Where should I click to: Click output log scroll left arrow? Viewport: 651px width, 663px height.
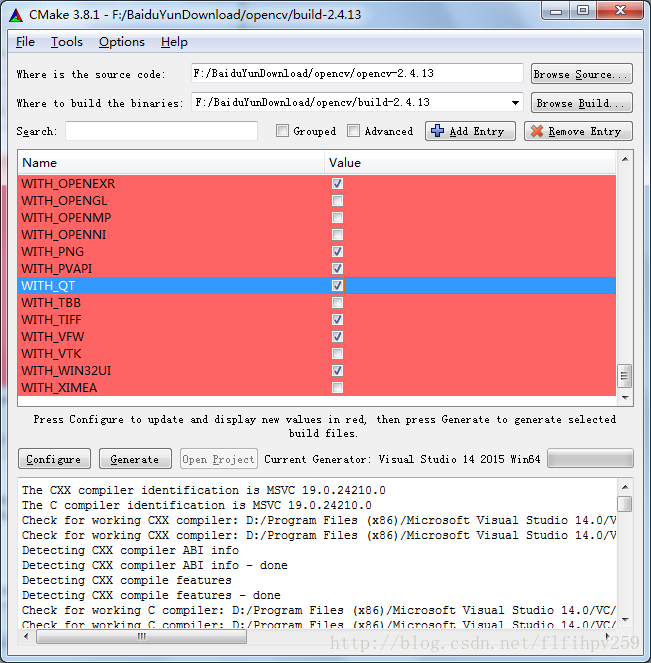(x=26, y=636)
